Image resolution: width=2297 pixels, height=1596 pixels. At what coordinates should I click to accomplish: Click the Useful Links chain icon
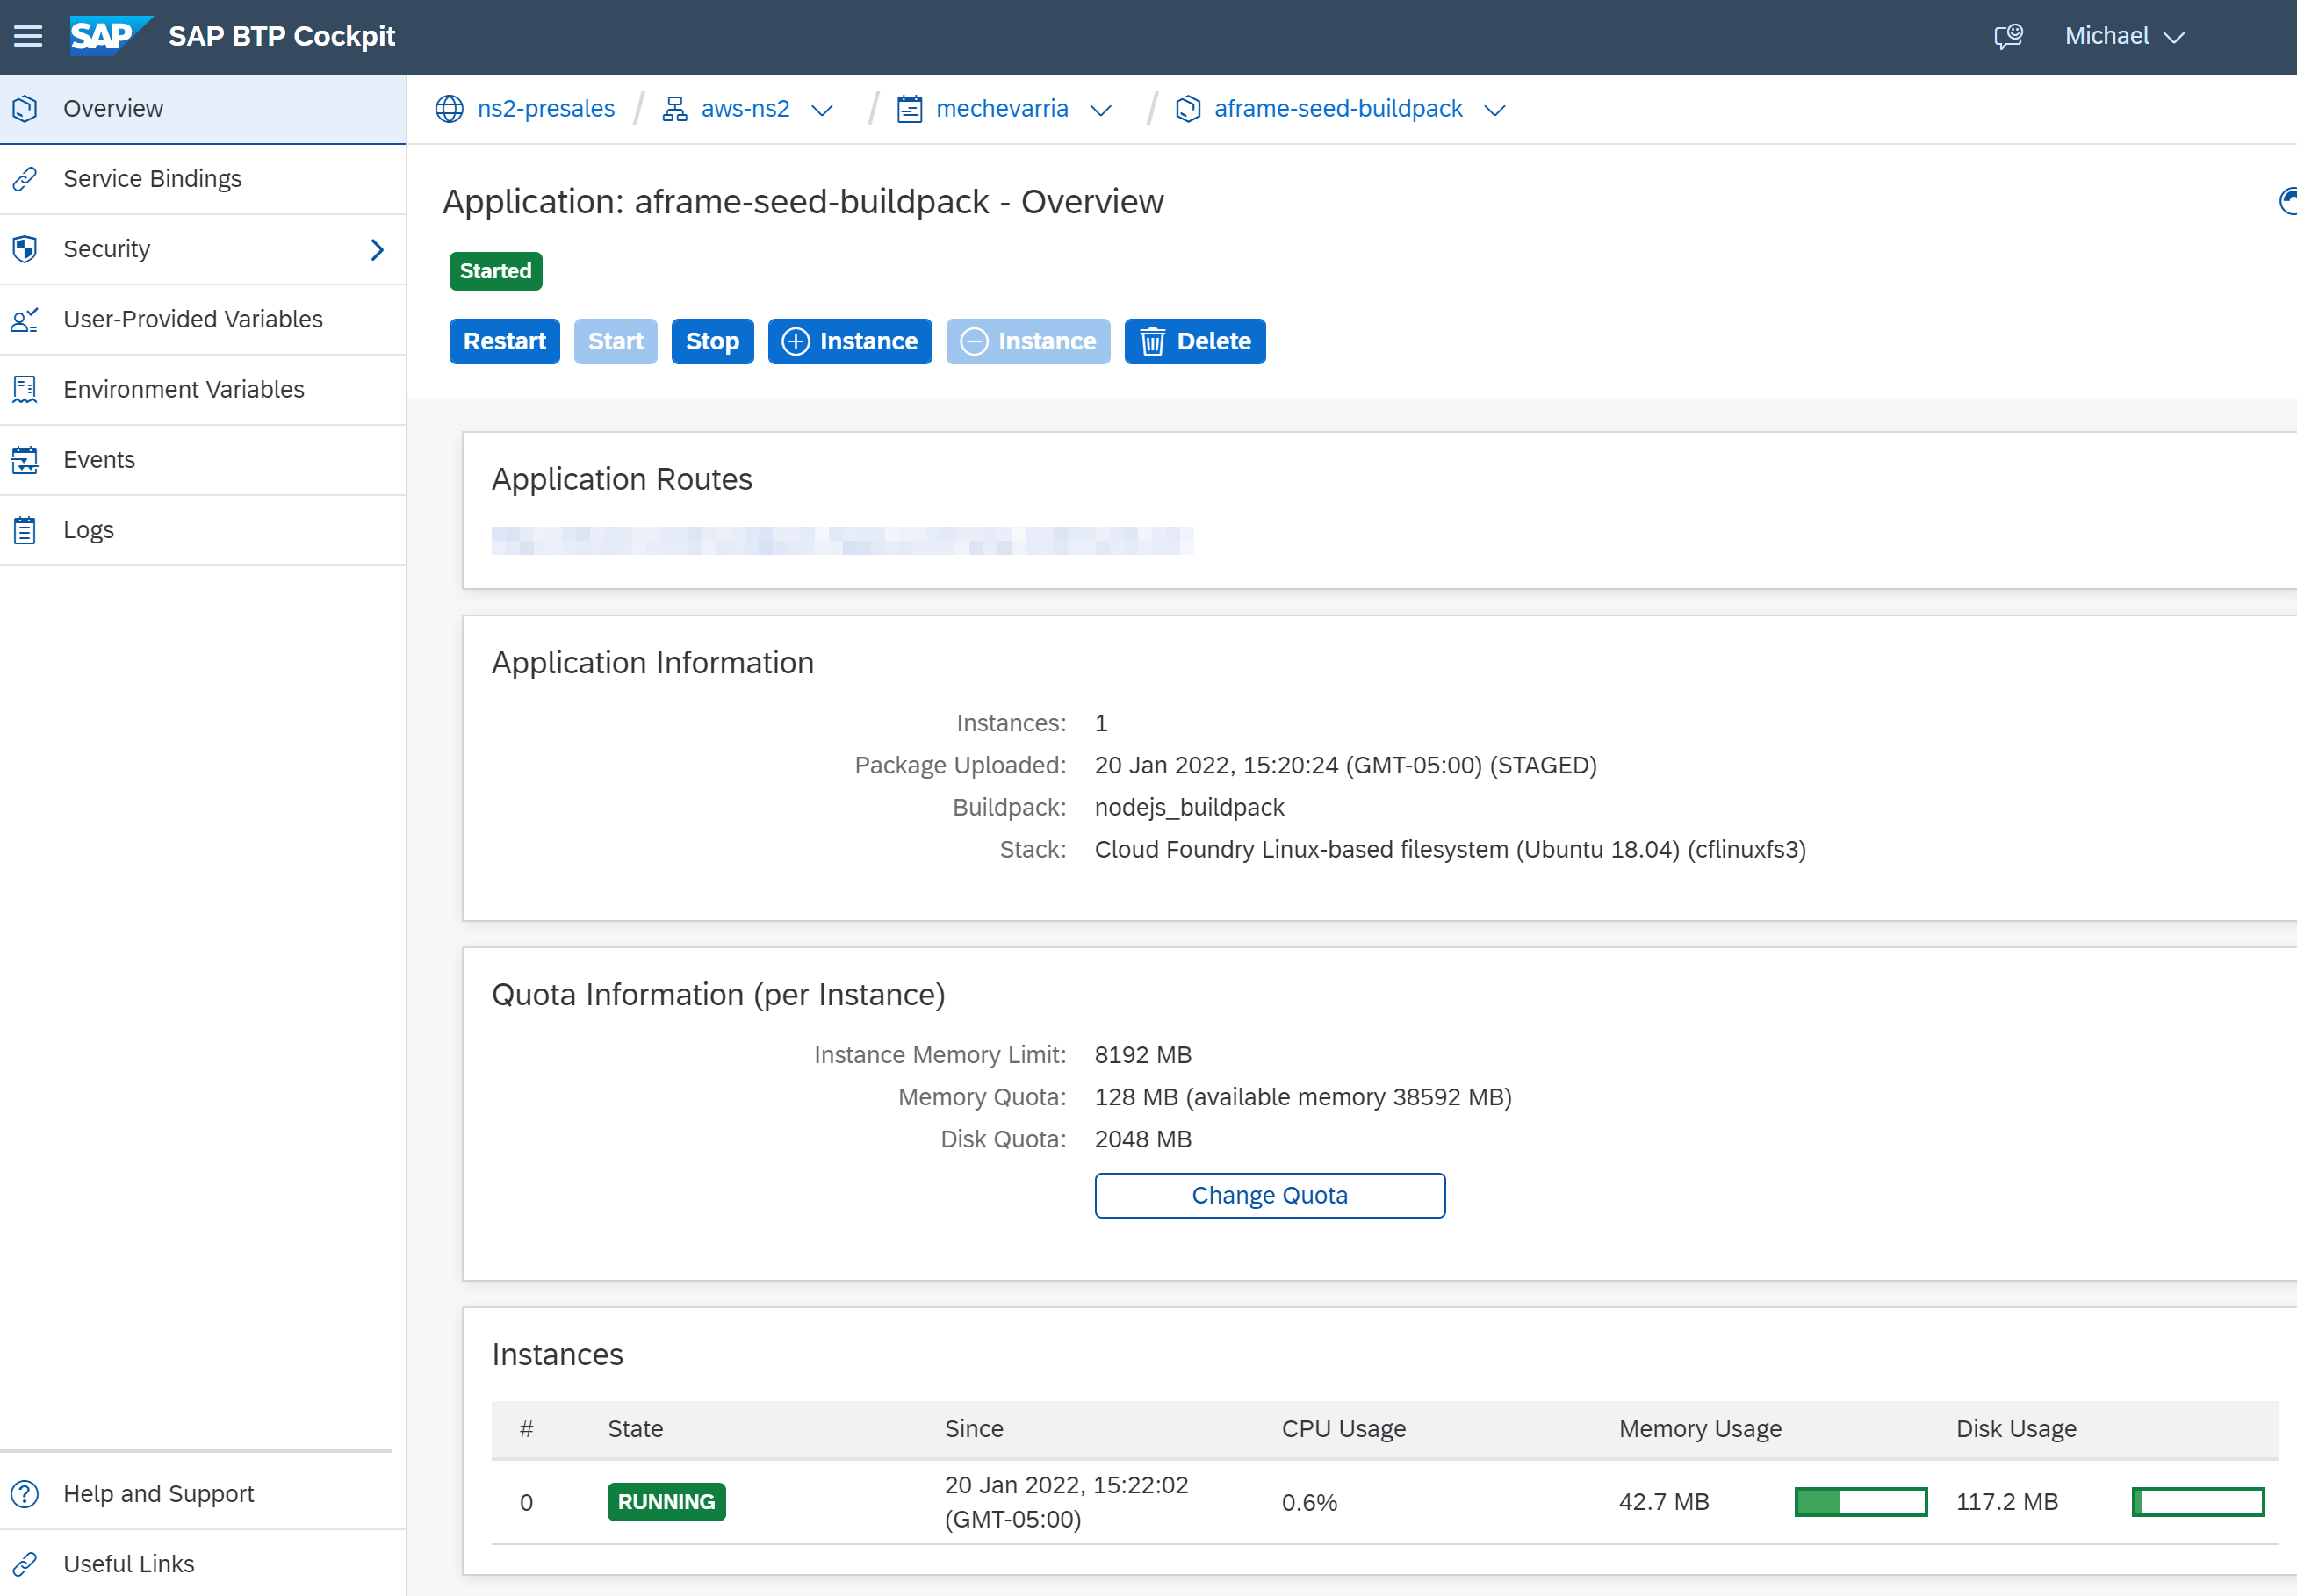click(x=25, y=1564)
